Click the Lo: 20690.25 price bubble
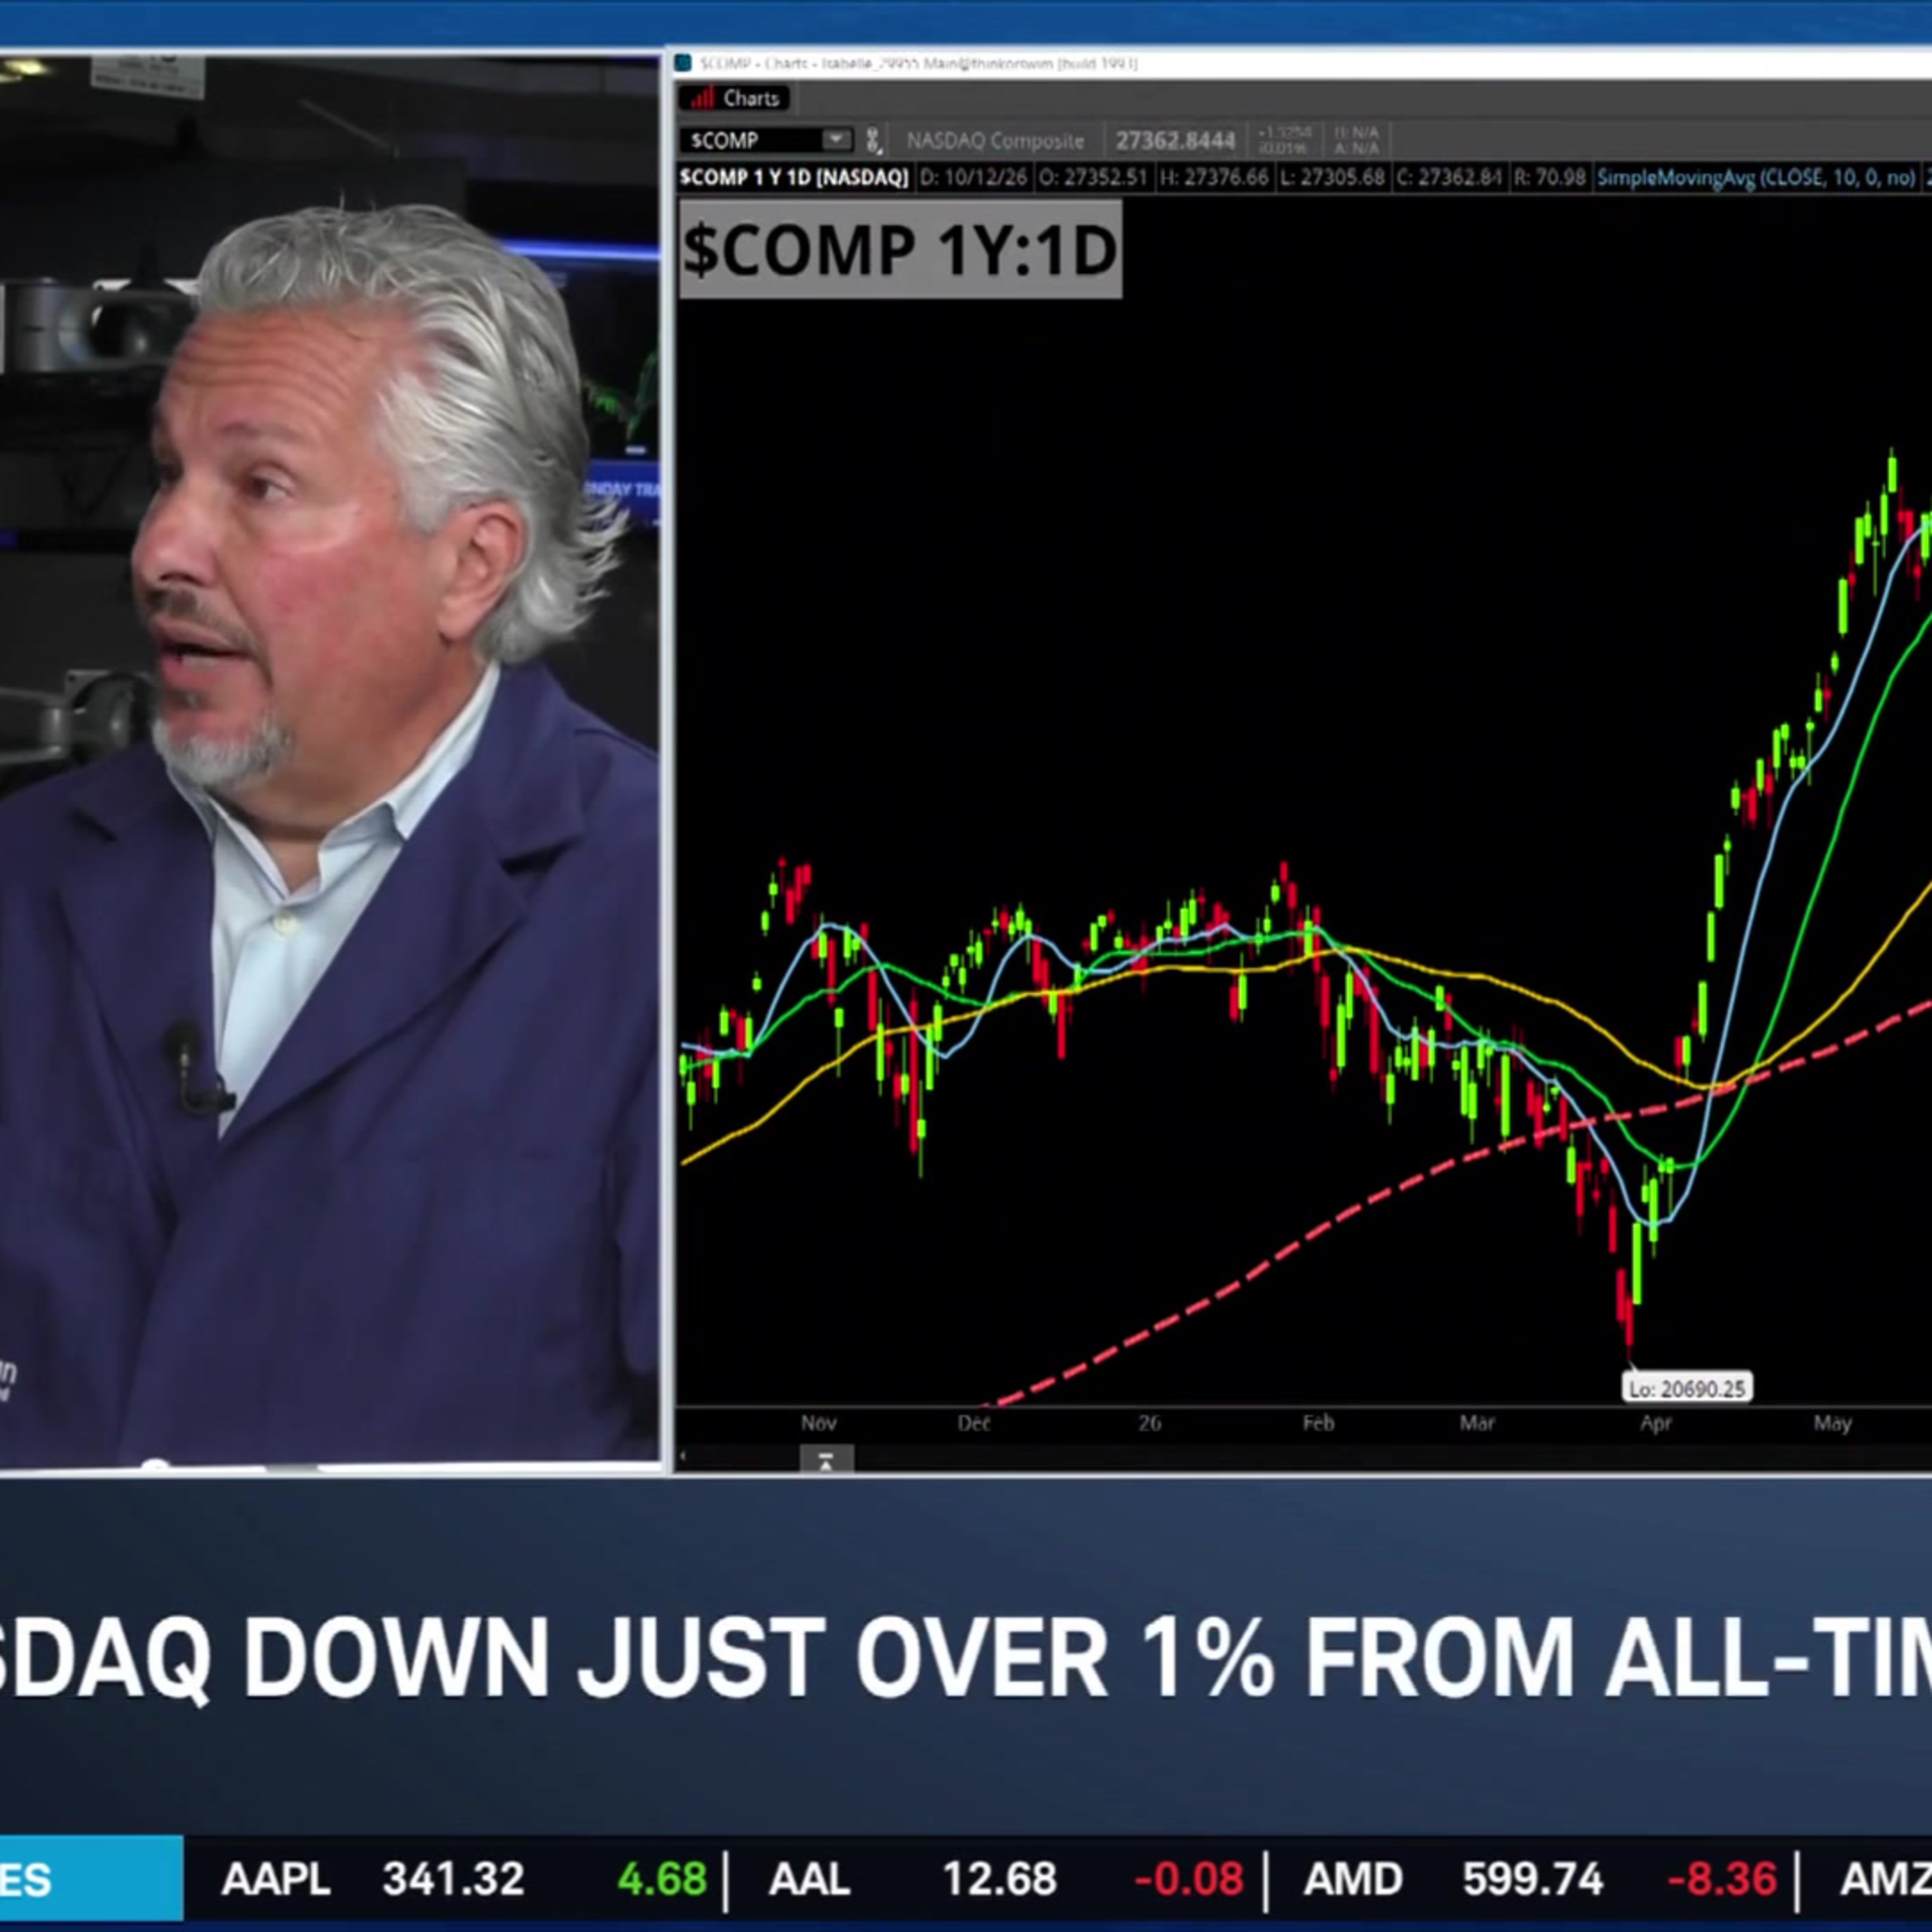1932x1932 pixels. [1686, 1388]
